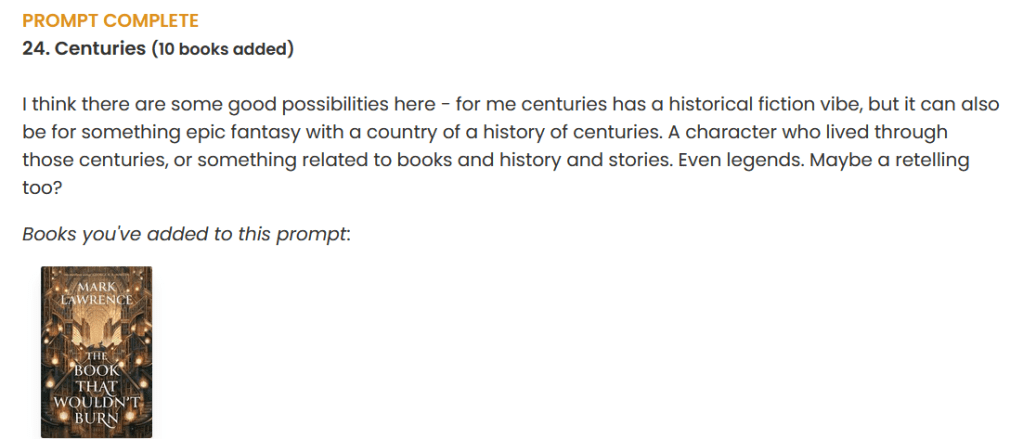
Task: Open The Book That Wouldn't Burn cover thumbnail
Action: point(96,352)
